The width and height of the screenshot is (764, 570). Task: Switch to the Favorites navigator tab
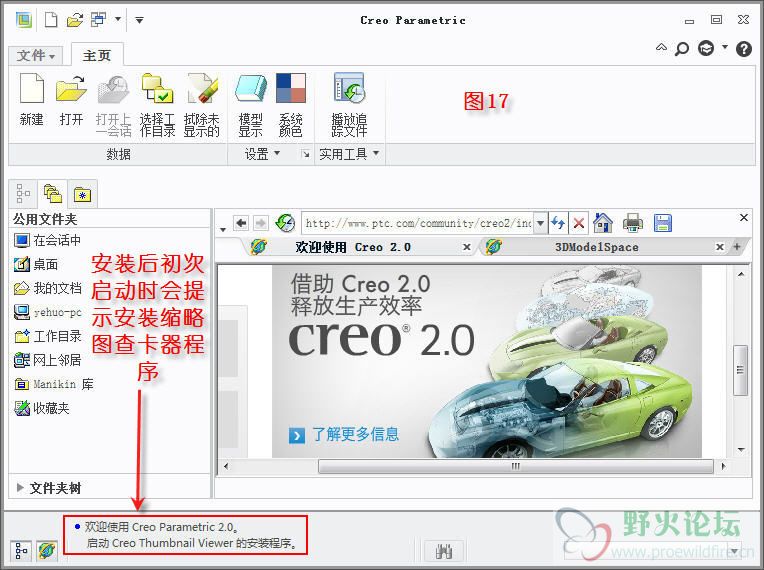[82, 194]
